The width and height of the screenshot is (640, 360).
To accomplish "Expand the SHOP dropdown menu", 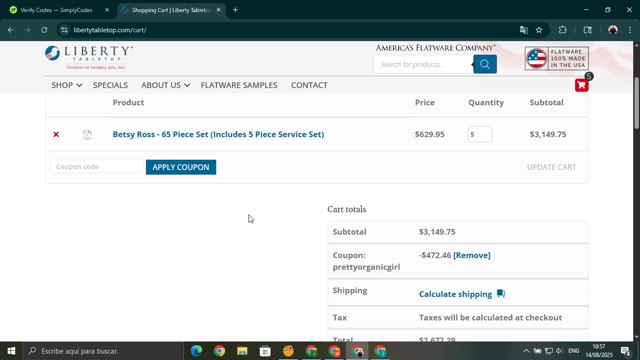I will click(x=67, y=85).
